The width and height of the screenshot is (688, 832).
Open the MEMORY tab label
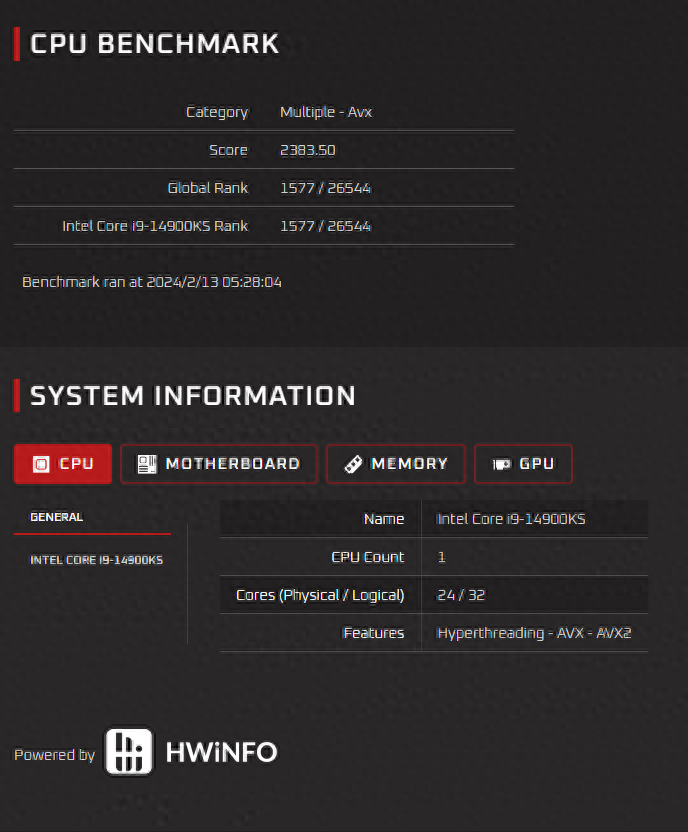[x=409, y=464]
